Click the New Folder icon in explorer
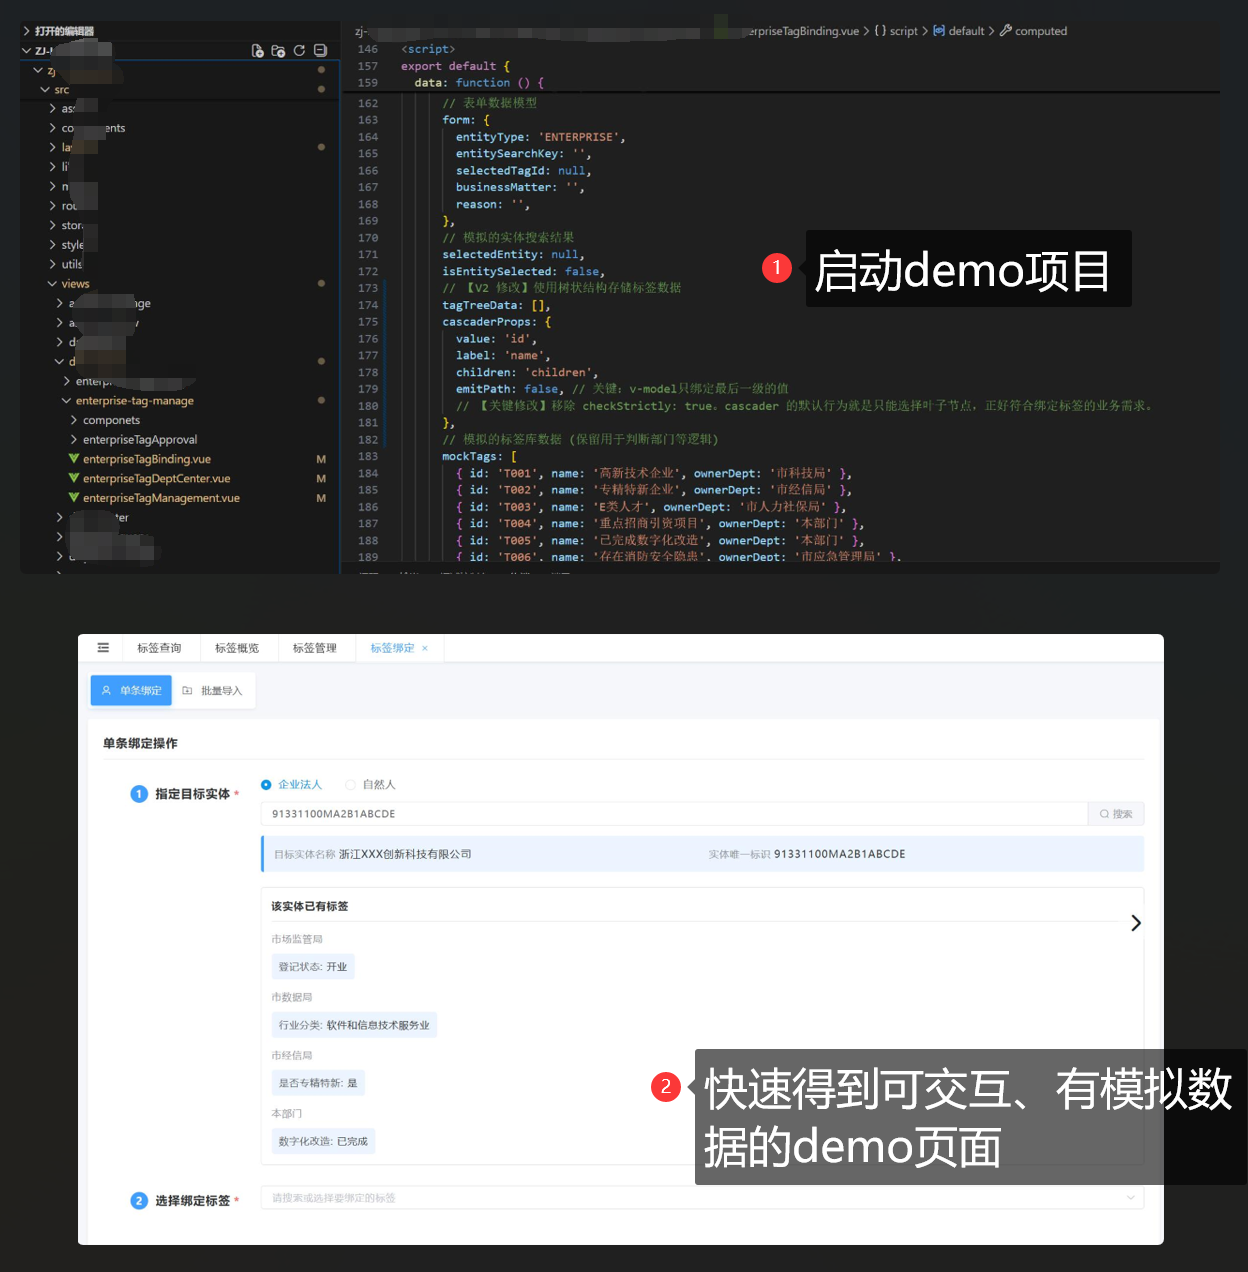The width and height of the screenshot is (1248, 1272). click(278, 51)
